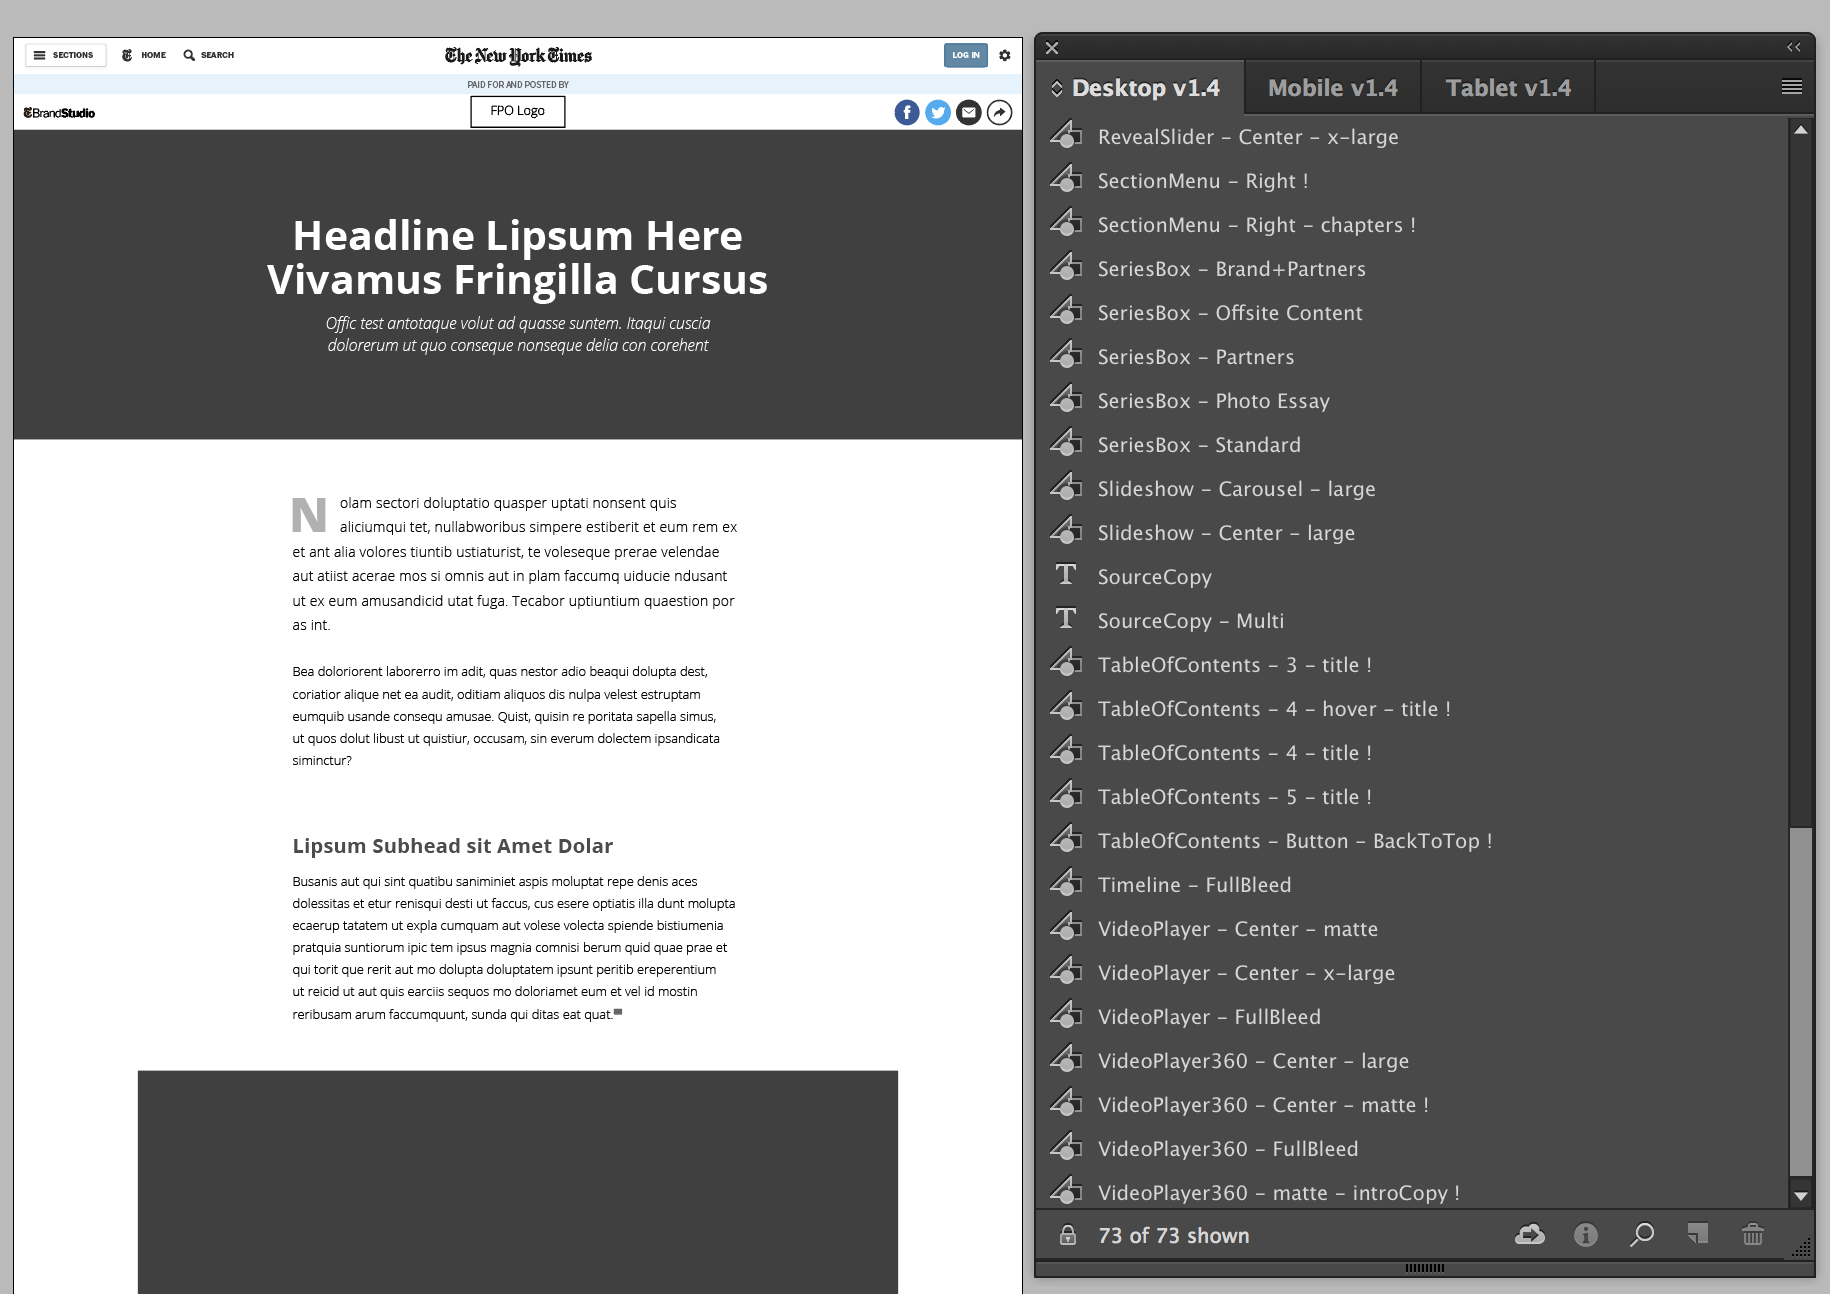Click the email share icon
Image resolution: width=1830 pixels, height=1294 pixels.
coord(969,113)
